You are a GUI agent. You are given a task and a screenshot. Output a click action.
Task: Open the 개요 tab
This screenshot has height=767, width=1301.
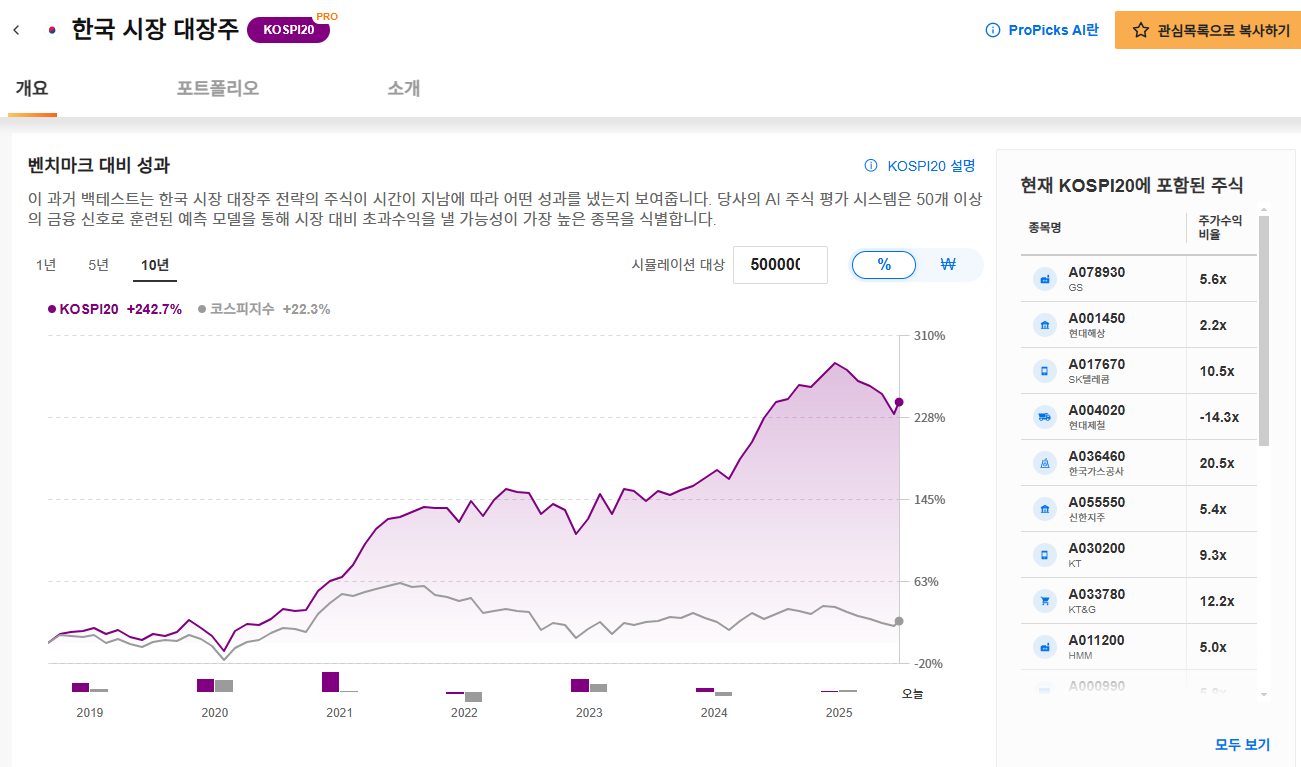(x=32, y=88)
